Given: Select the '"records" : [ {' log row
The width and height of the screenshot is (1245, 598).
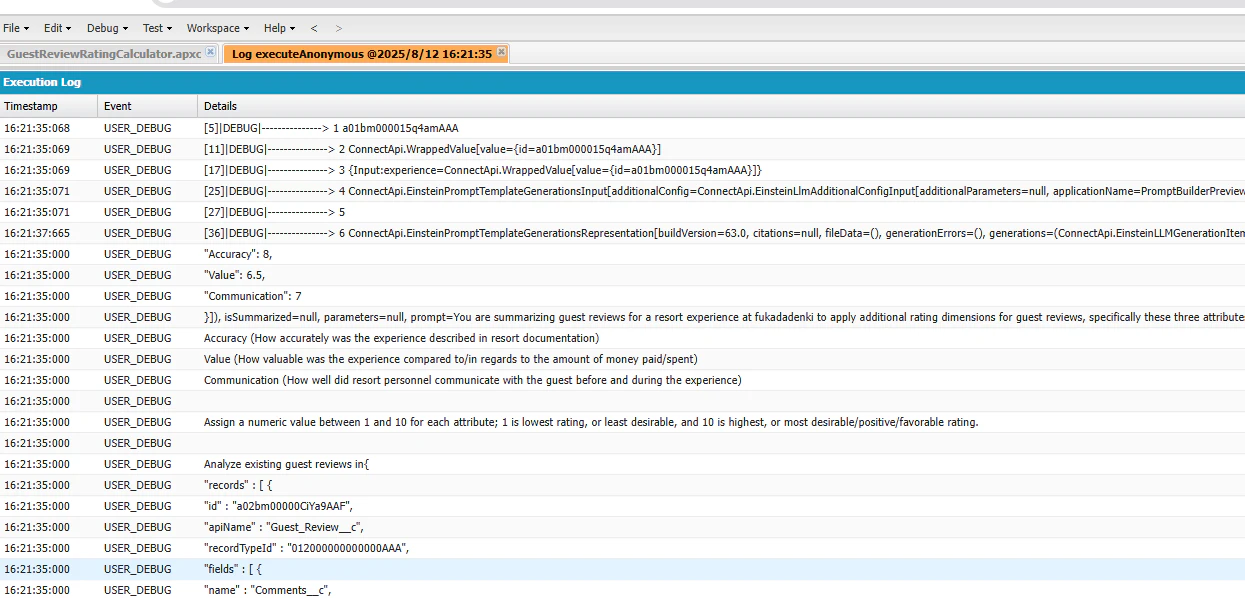Looking at the screenshot, I should pyautogui.click(x=622, y=485).
